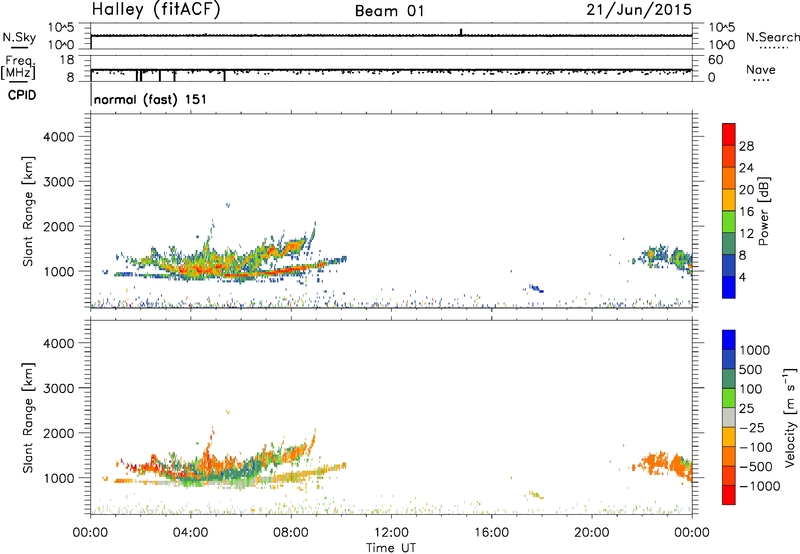Click the '16:00' time axis tick

(x=491, y=533)
